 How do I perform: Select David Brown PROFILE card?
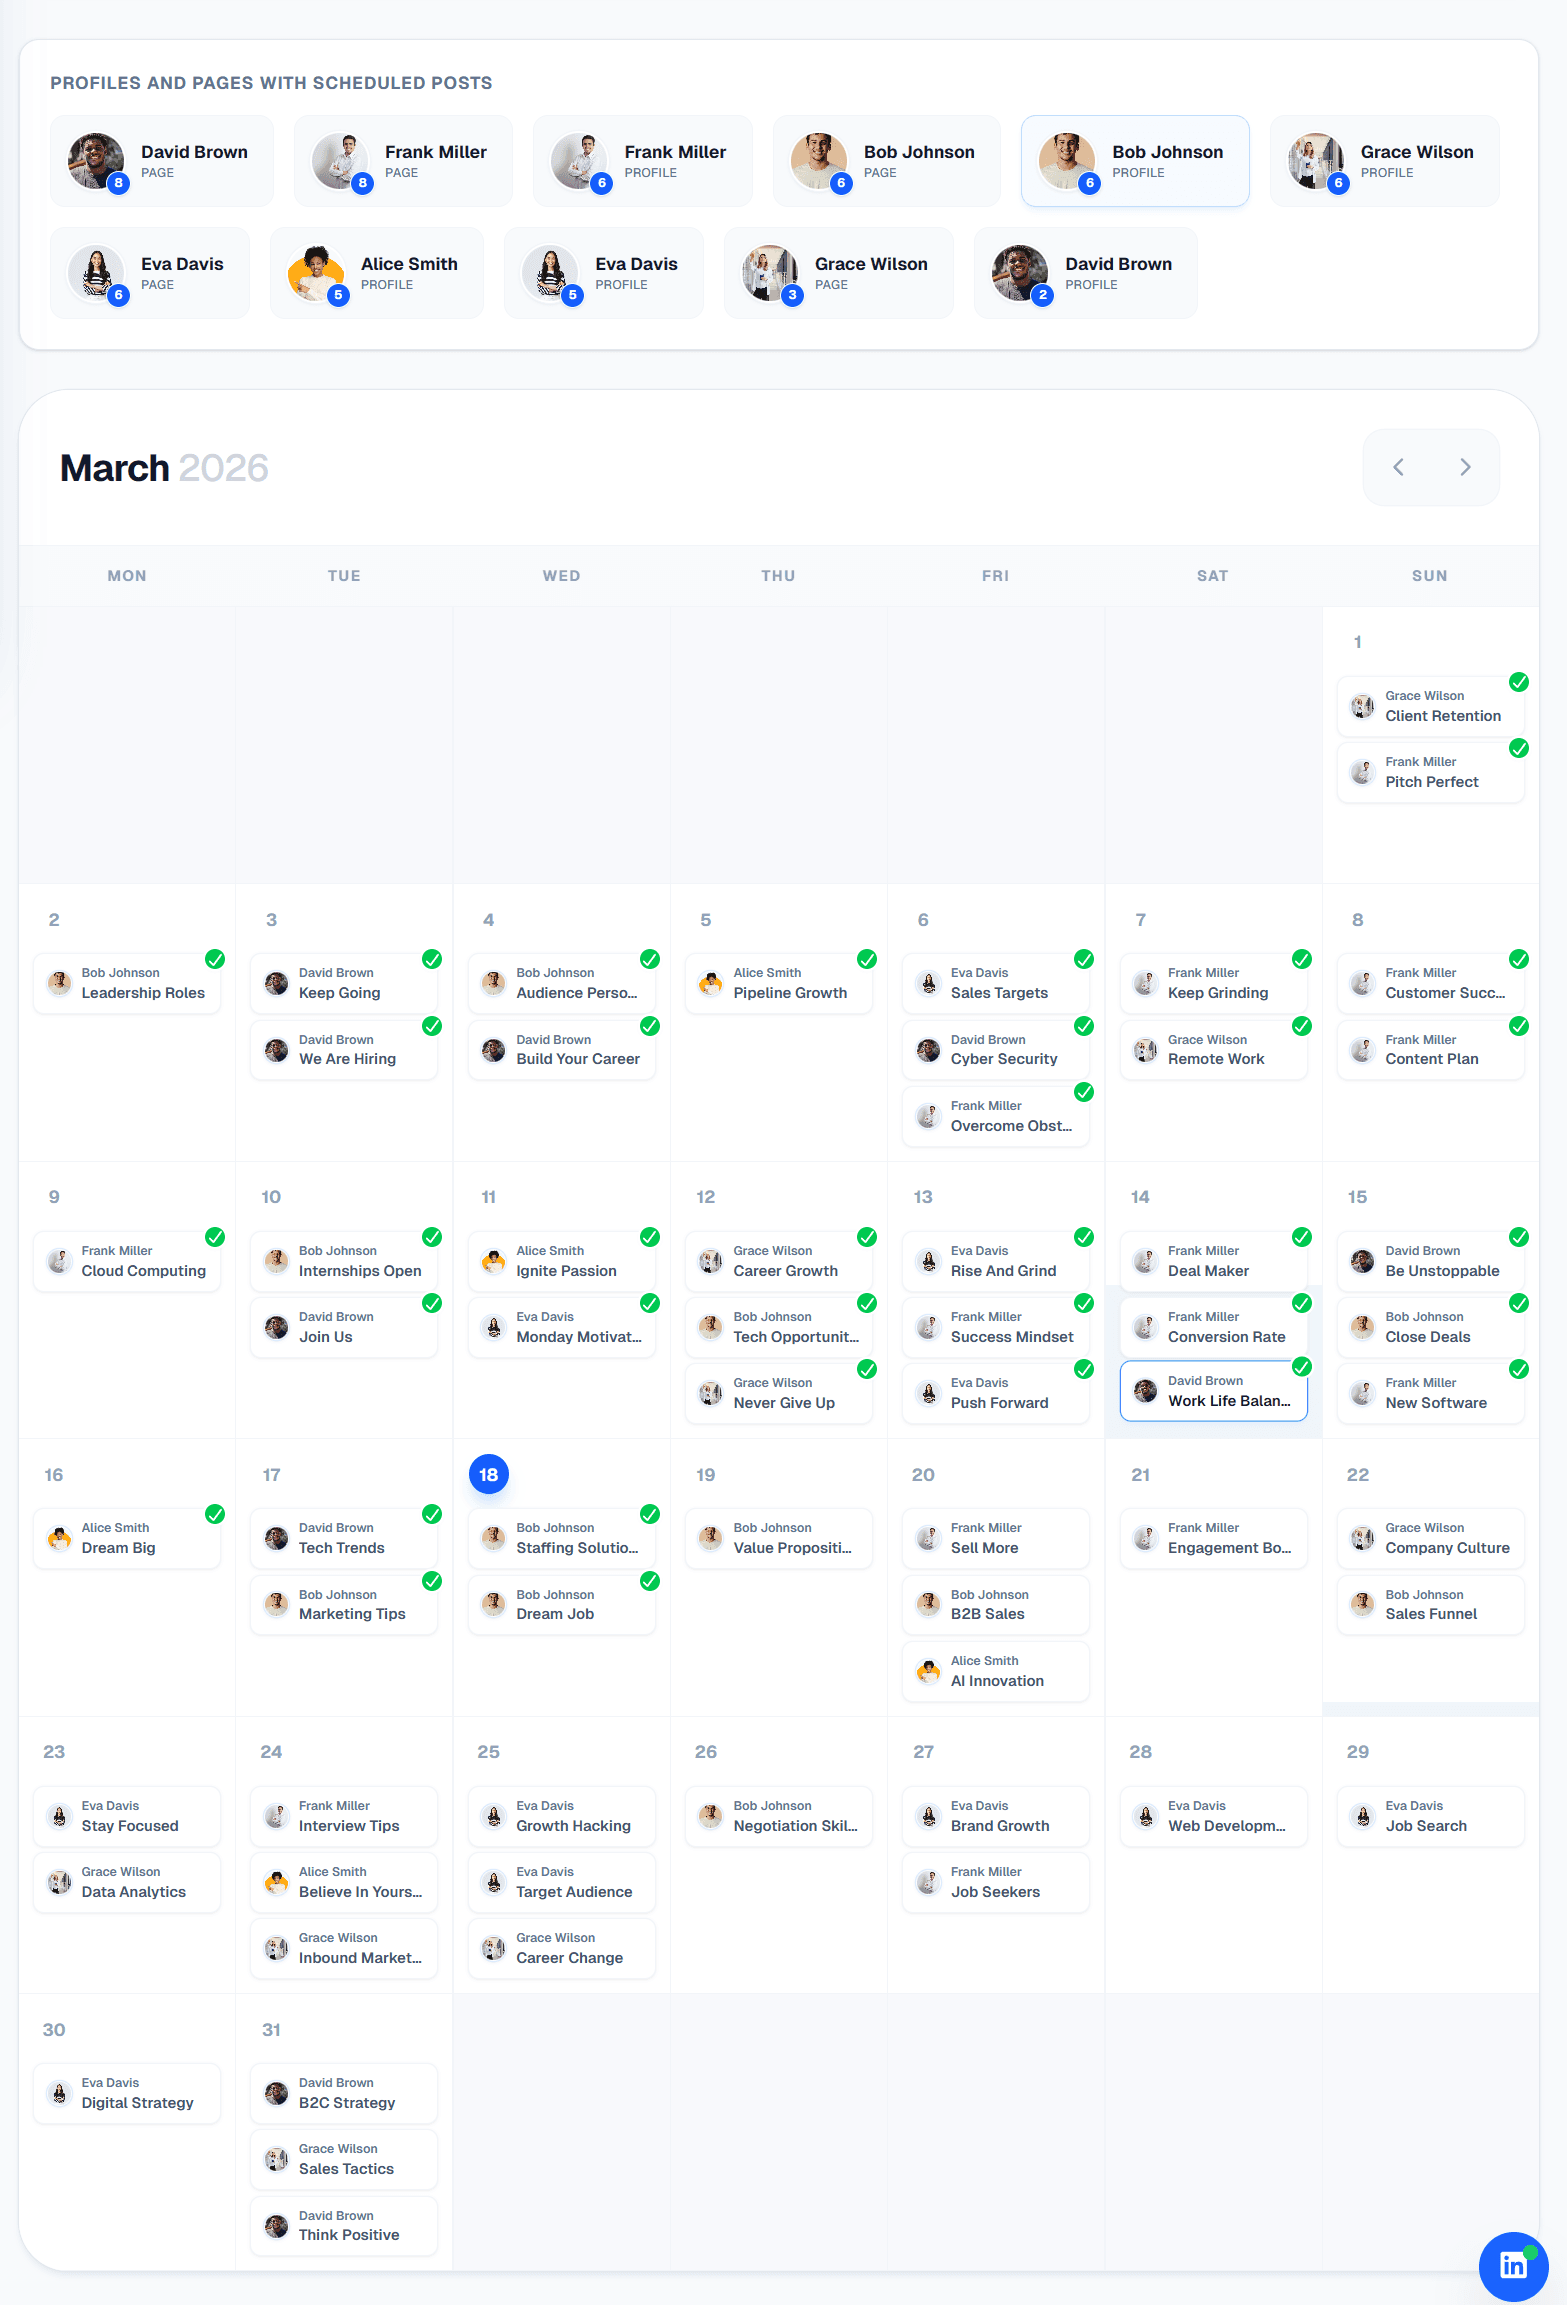coord(1086,273)
